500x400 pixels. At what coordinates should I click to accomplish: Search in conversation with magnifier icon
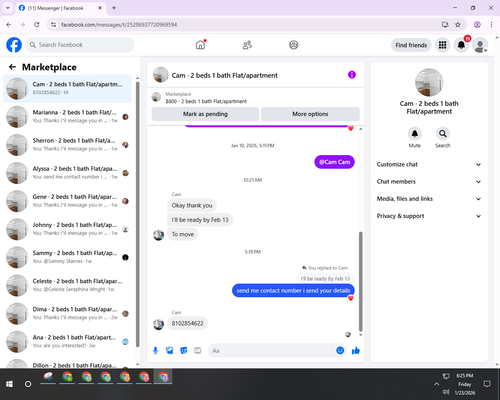tap(443, 134)
